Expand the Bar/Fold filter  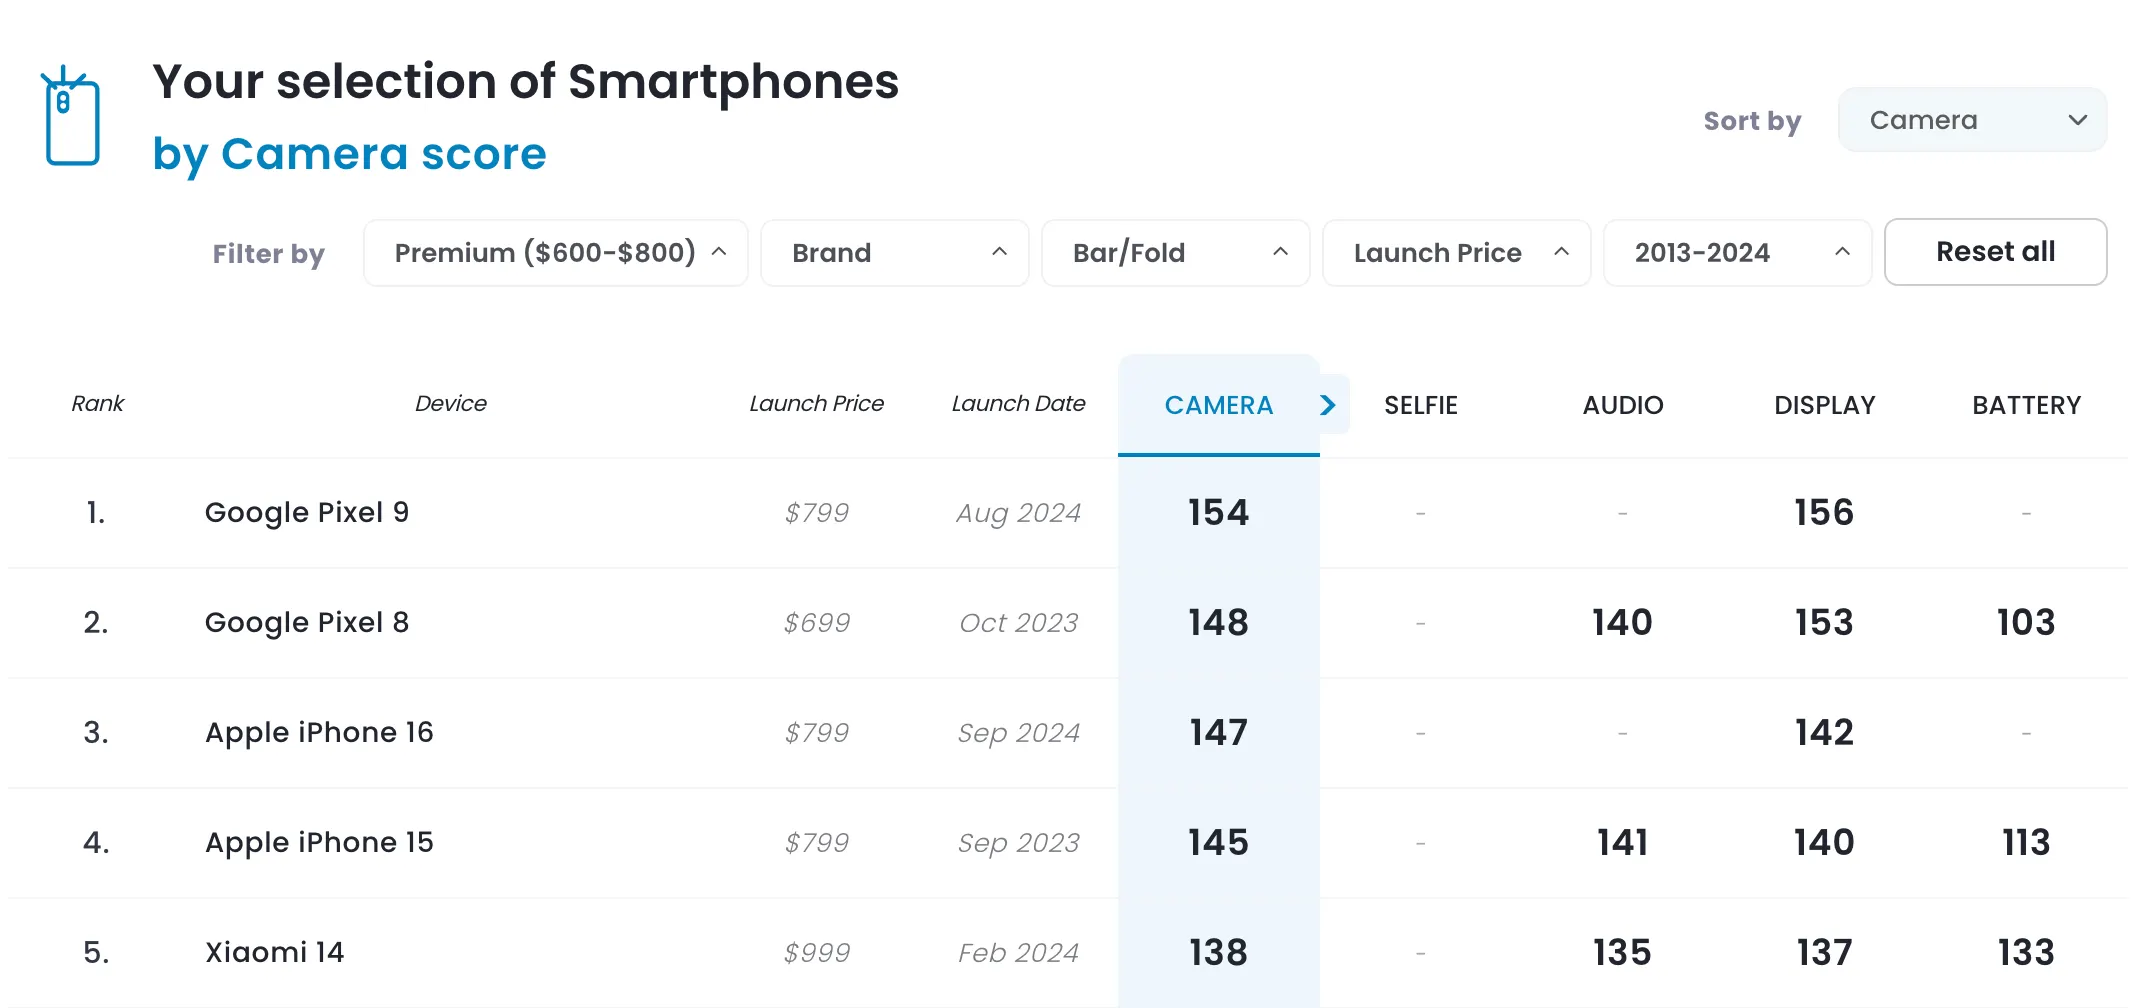(x=1176, y=253)
